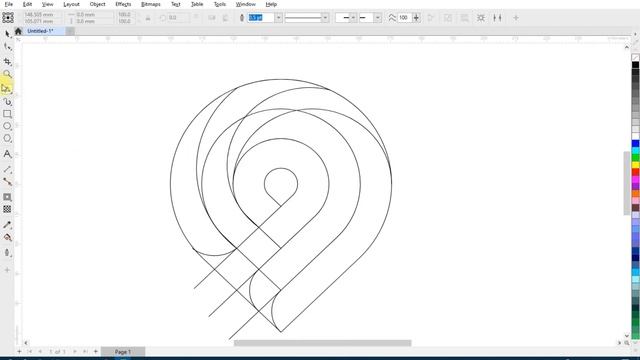Open the View menu
Image resolution: width=640 pixels, height=360 pixels.
click(x=47, y=4)
